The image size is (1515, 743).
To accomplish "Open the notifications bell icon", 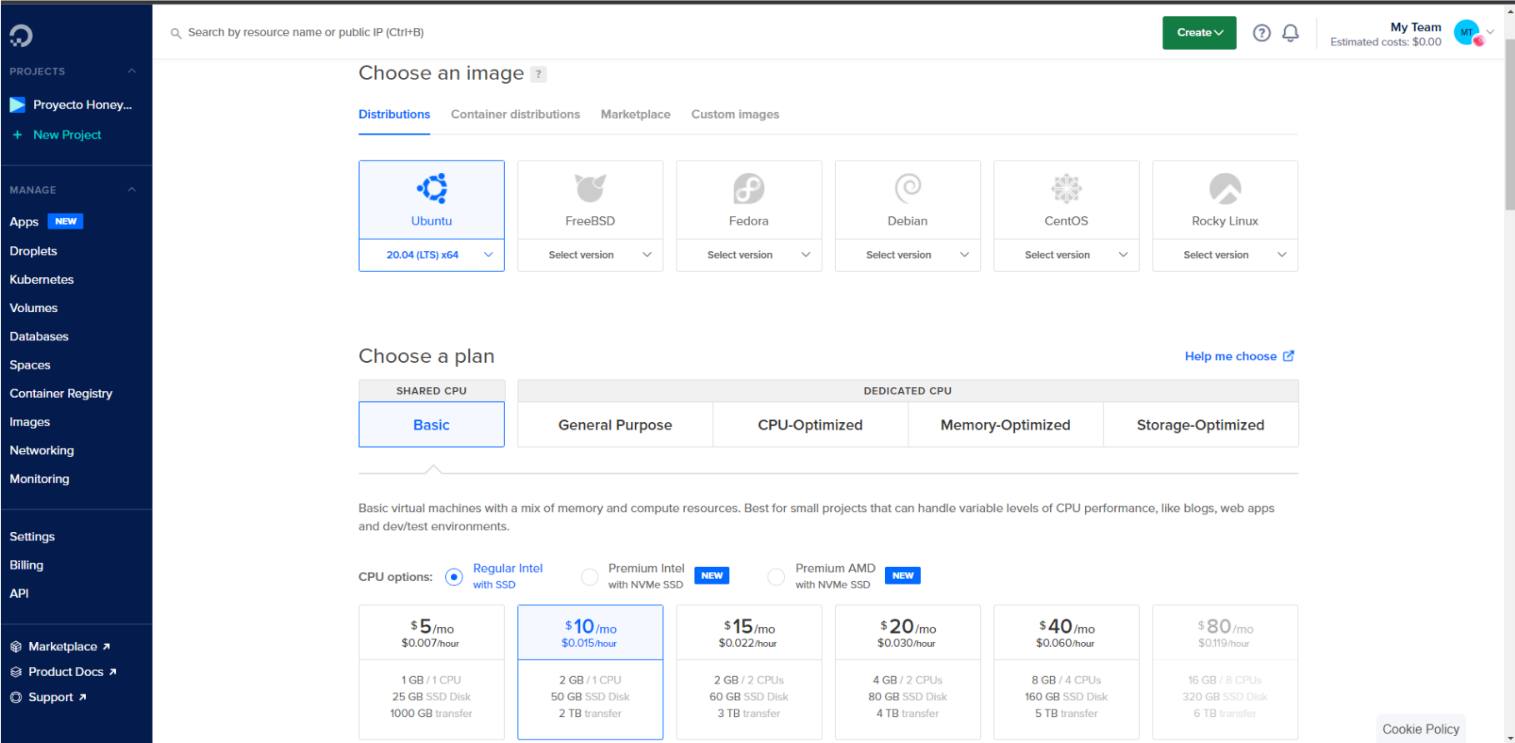I will click(x=1291, y=33).
